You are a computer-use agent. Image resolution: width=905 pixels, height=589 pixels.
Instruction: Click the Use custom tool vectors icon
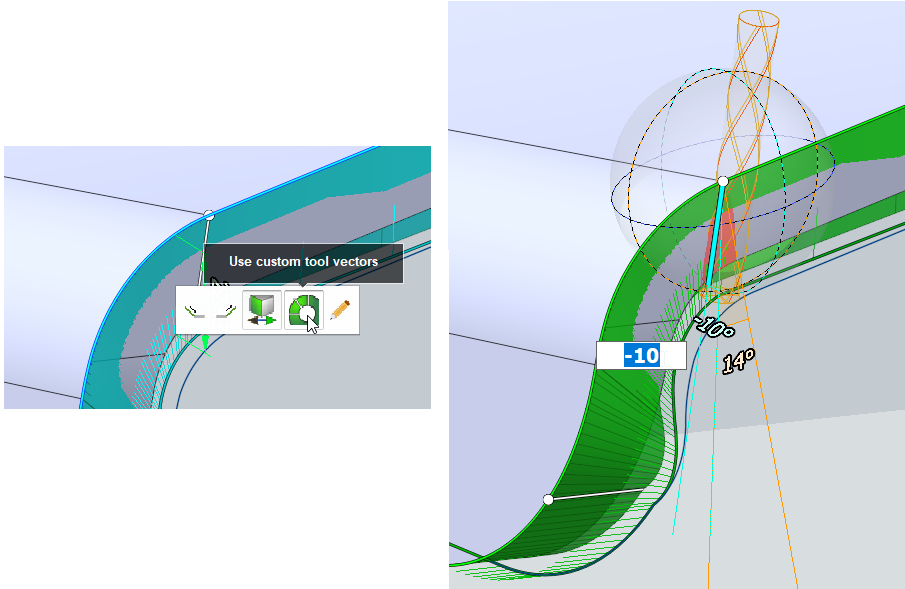[303, 311]
